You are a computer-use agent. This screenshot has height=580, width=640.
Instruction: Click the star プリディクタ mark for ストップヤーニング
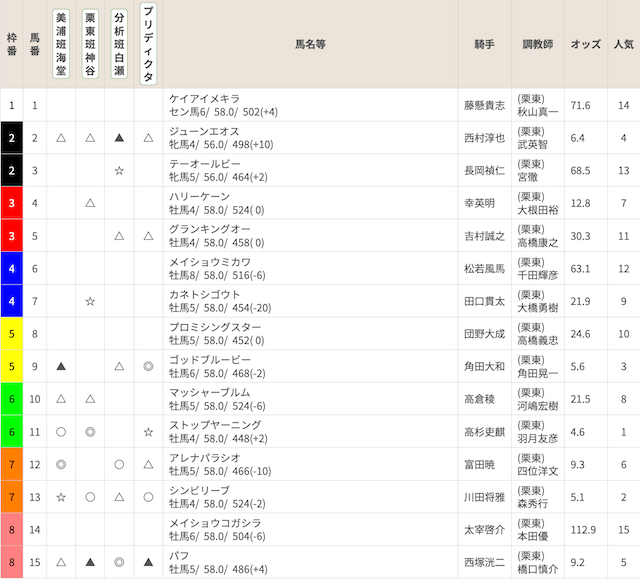point(148,432)
